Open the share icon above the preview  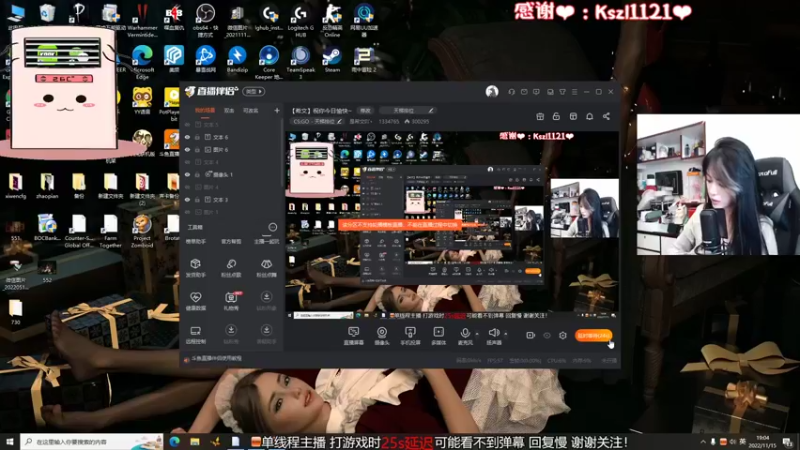pyautogui.click(x=606, y=116)
